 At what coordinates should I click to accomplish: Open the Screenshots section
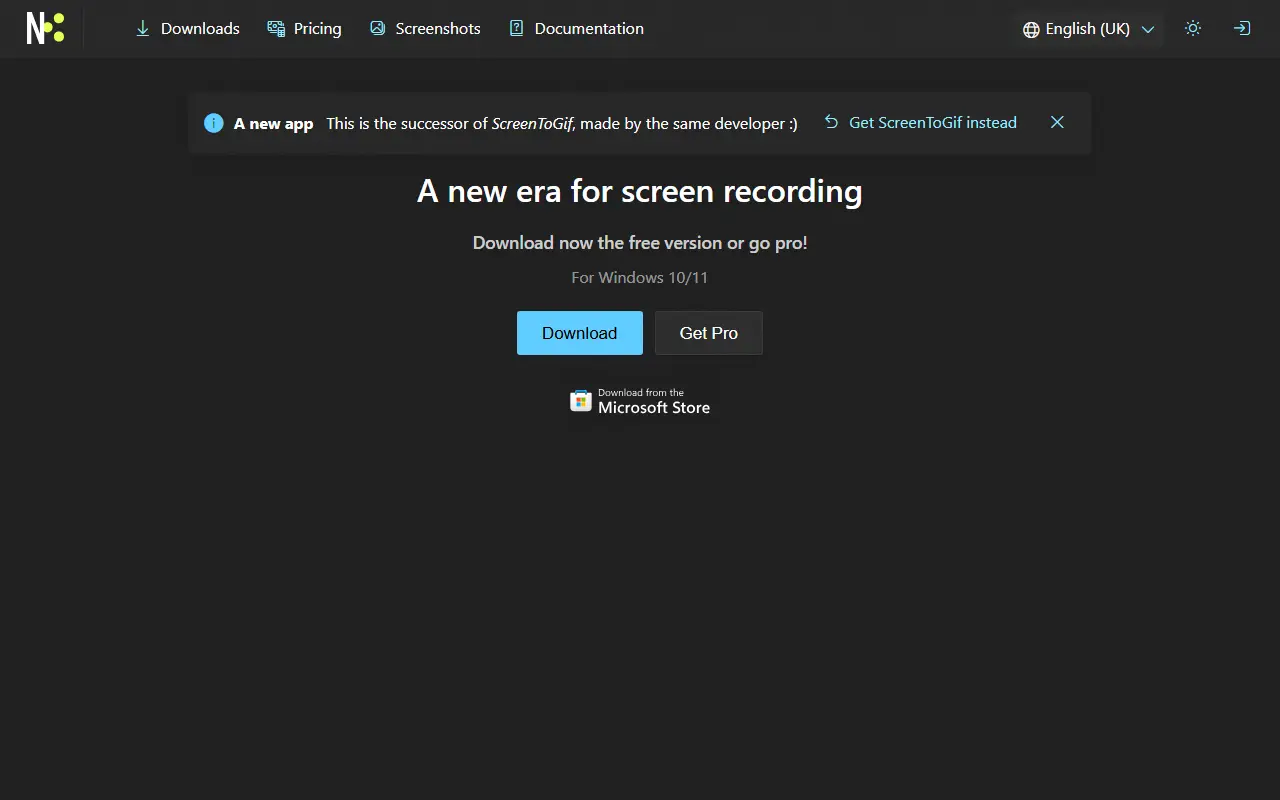[425, 29]
